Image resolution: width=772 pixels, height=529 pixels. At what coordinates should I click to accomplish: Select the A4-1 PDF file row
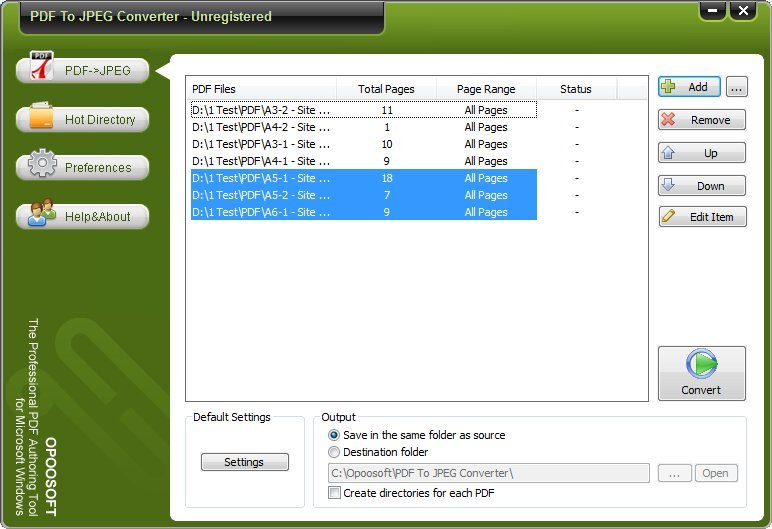click(363, 161)
